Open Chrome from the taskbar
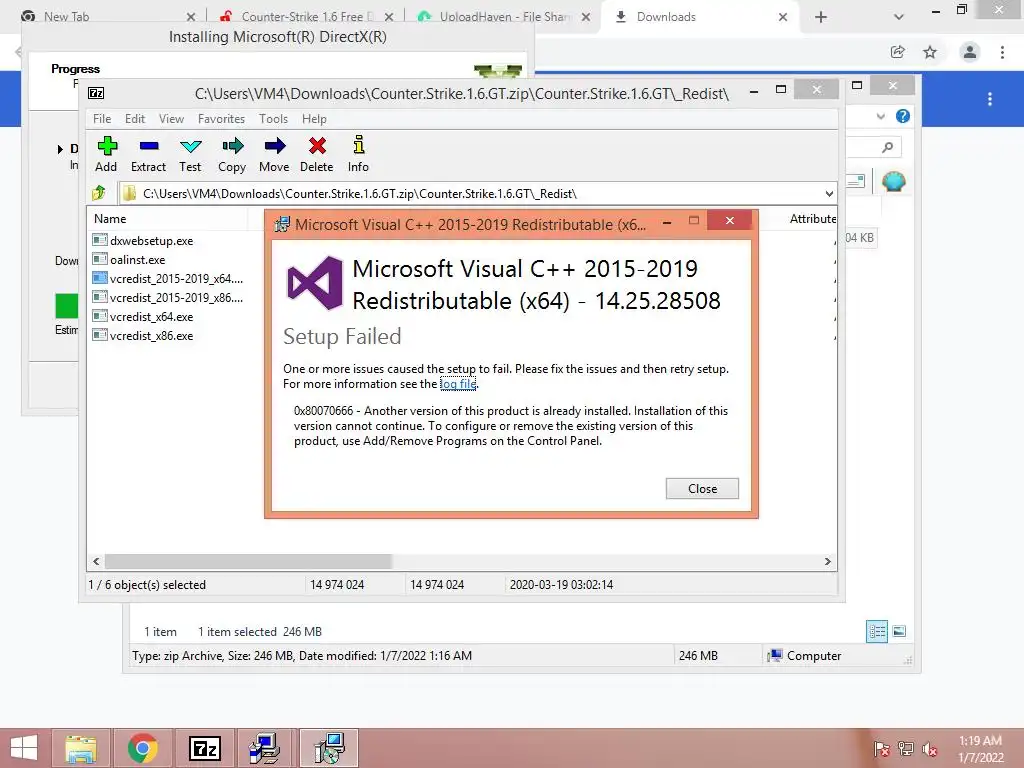Screen dimensions: 1024x768 coord(142,748)
